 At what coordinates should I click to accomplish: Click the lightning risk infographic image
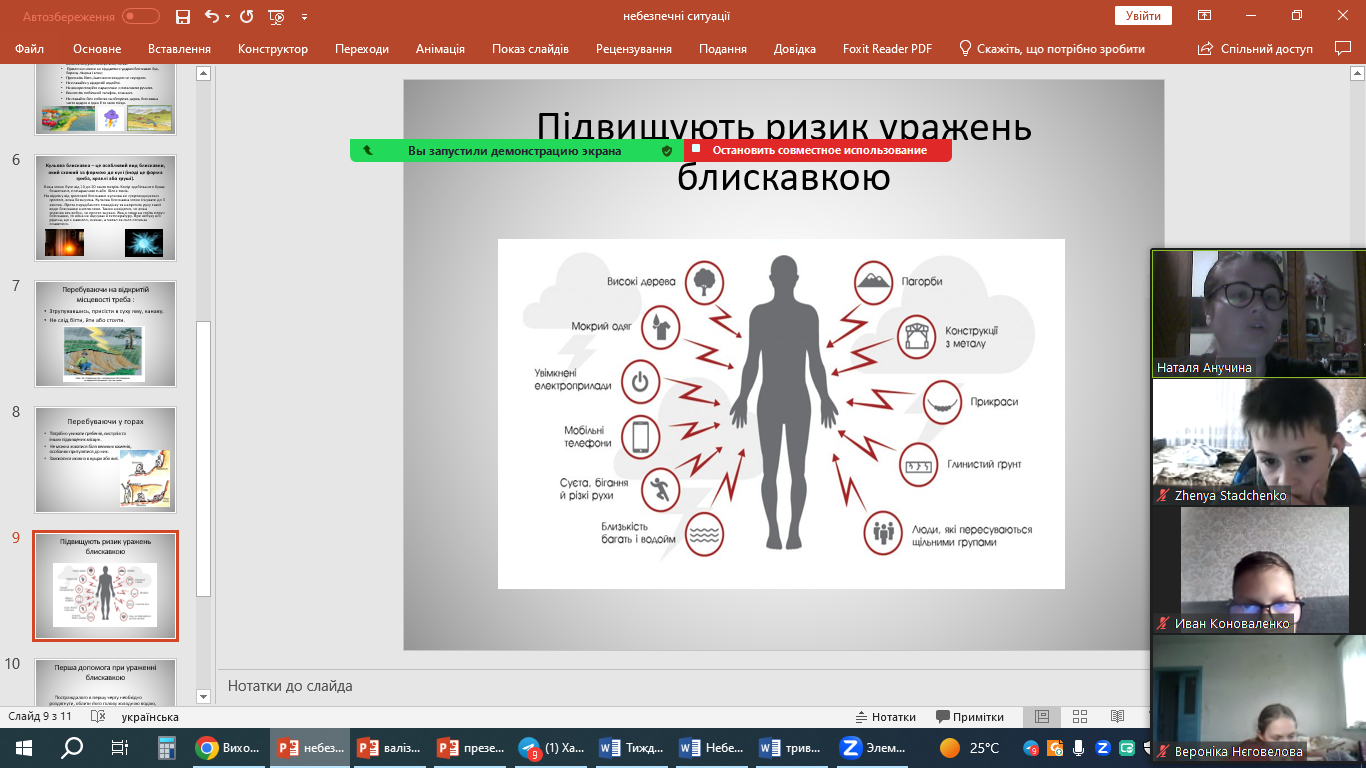(x=781, y=413)
